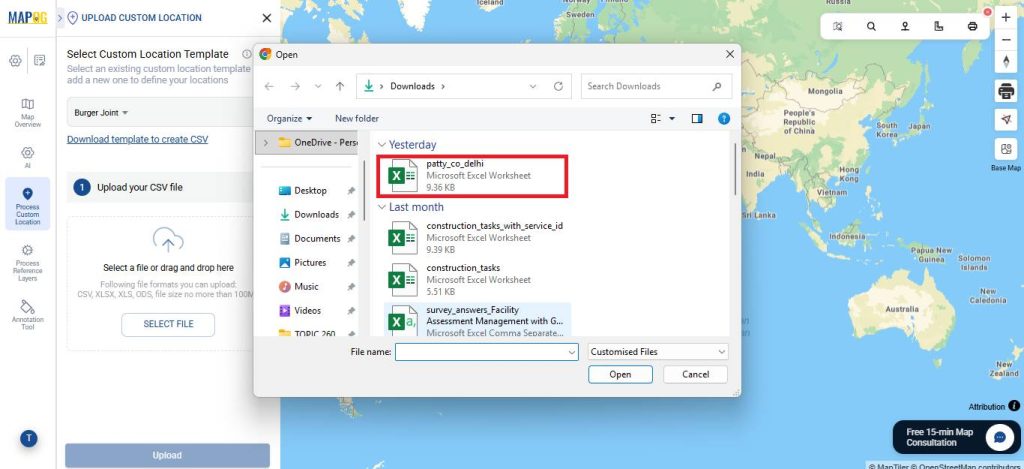Cancel the Open file dialog

point(696,374)
